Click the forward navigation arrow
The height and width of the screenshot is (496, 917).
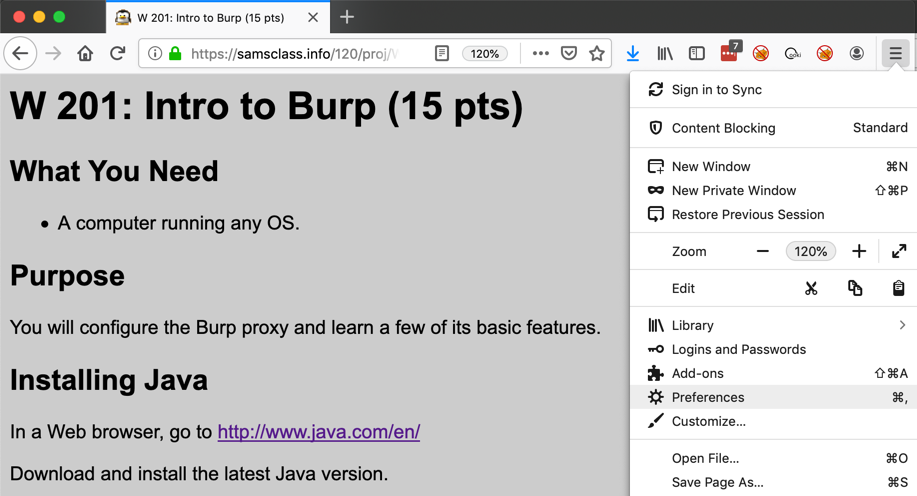click(x=53, y=54)
